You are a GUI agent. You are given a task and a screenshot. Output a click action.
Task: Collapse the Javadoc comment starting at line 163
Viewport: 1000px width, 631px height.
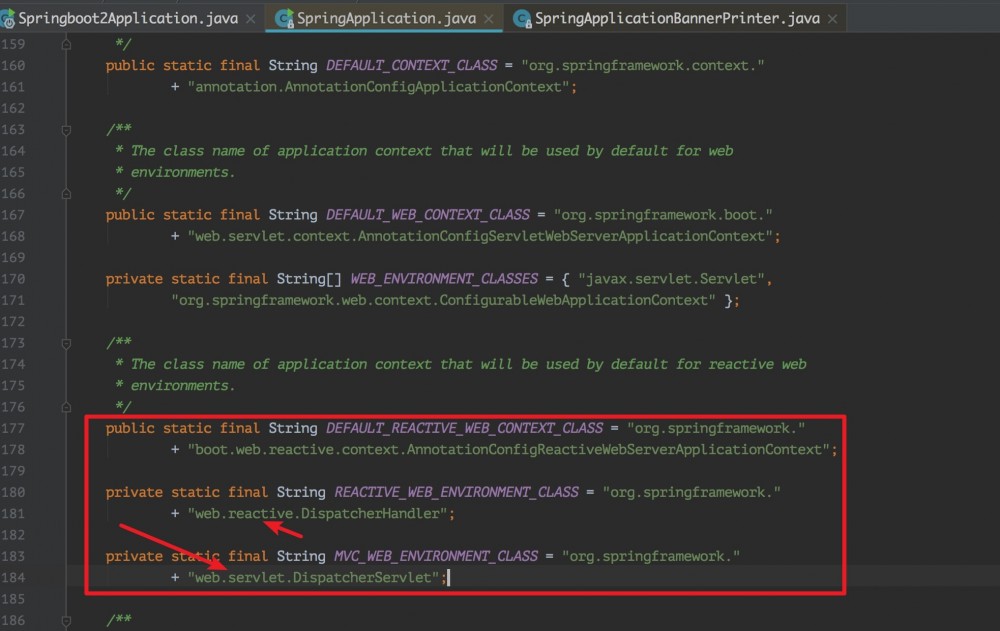(65, 129)
